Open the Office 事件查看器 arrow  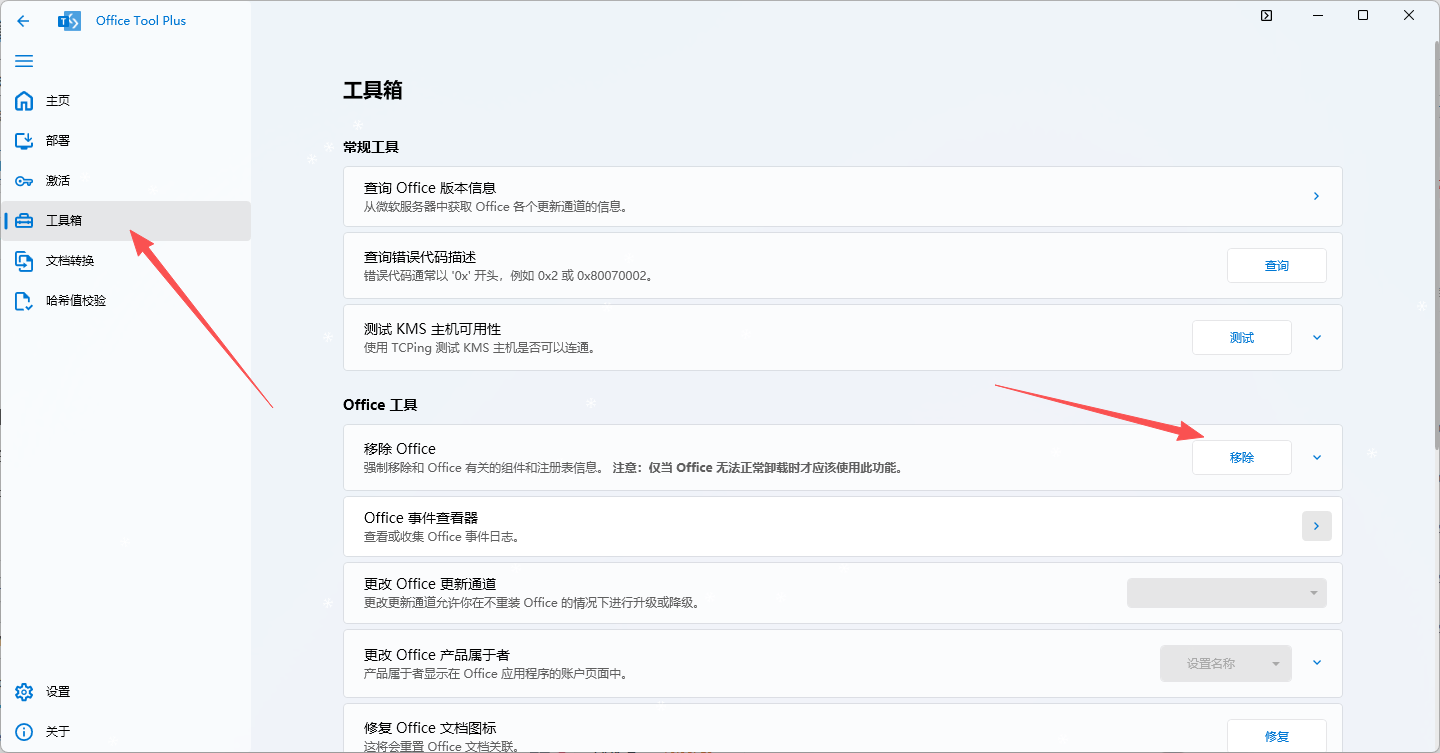(1316, 525)
